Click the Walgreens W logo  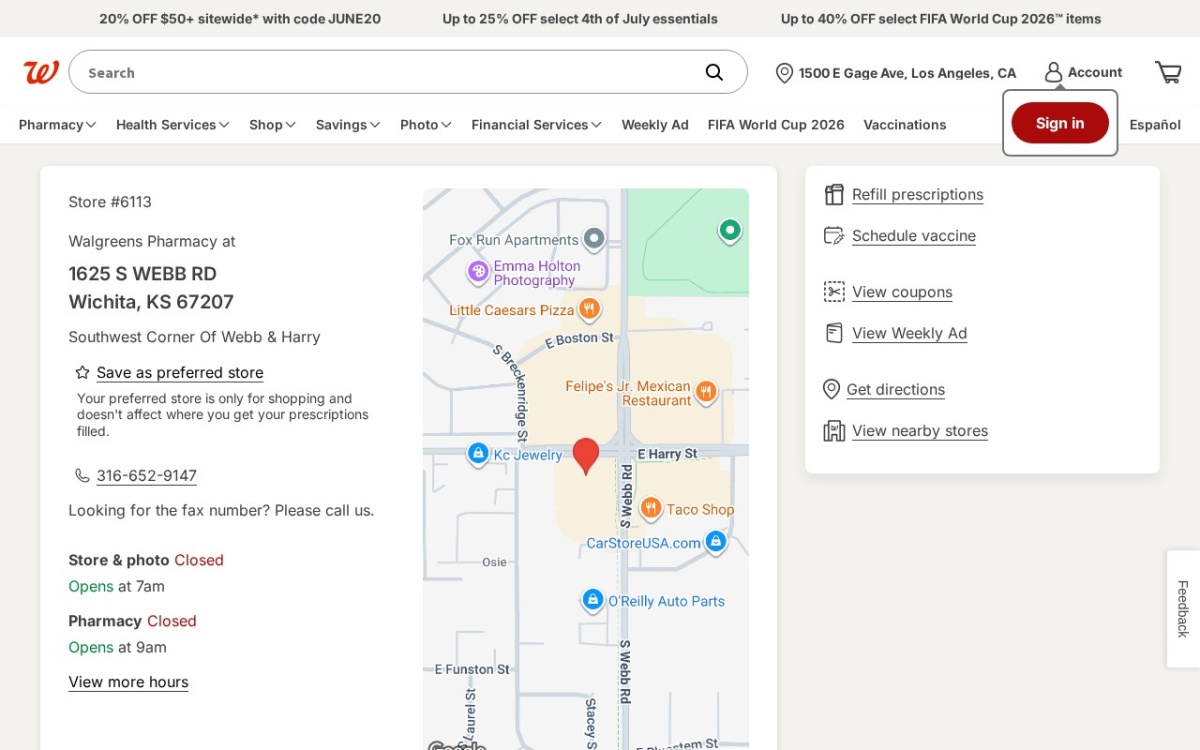click(x=41, y=72)
